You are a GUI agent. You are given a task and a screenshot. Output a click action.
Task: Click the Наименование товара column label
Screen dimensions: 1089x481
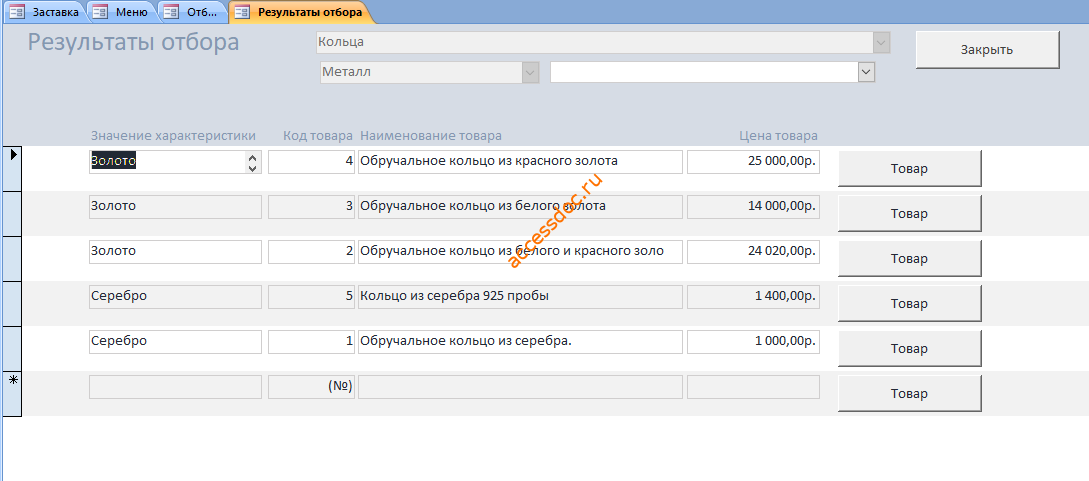431,135
